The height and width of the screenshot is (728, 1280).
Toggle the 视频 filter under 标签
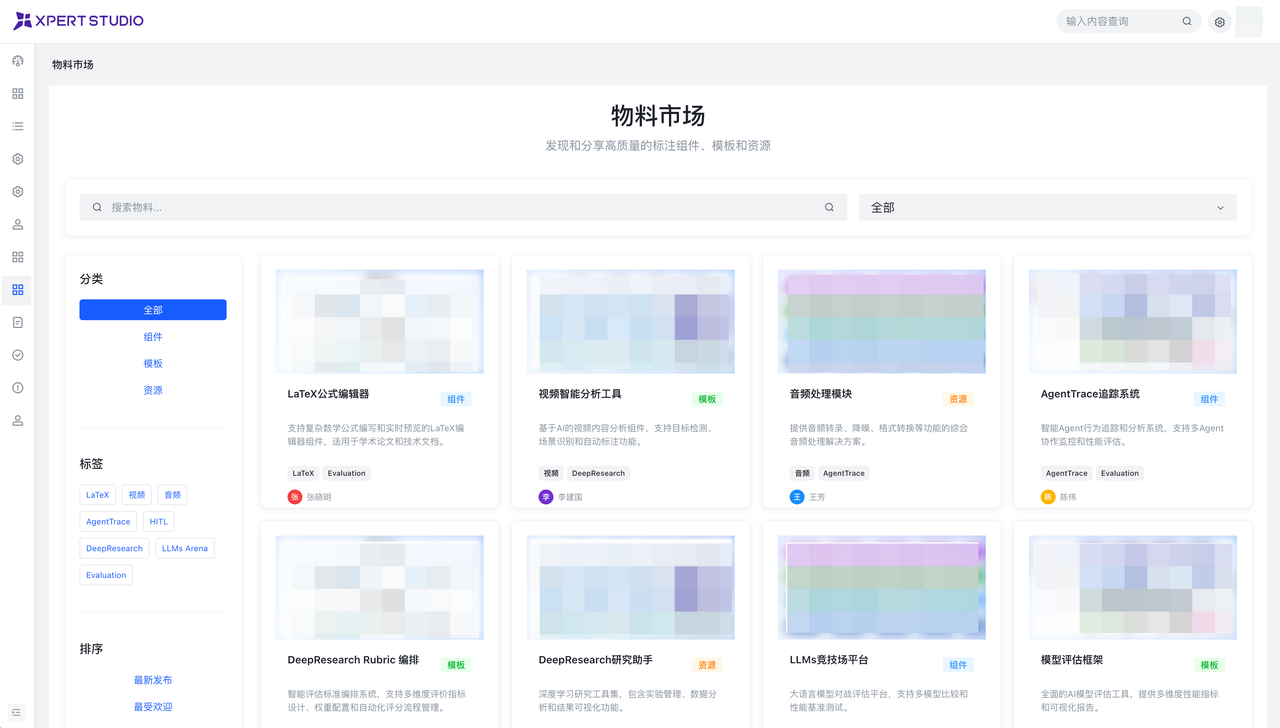click(137, 495)
